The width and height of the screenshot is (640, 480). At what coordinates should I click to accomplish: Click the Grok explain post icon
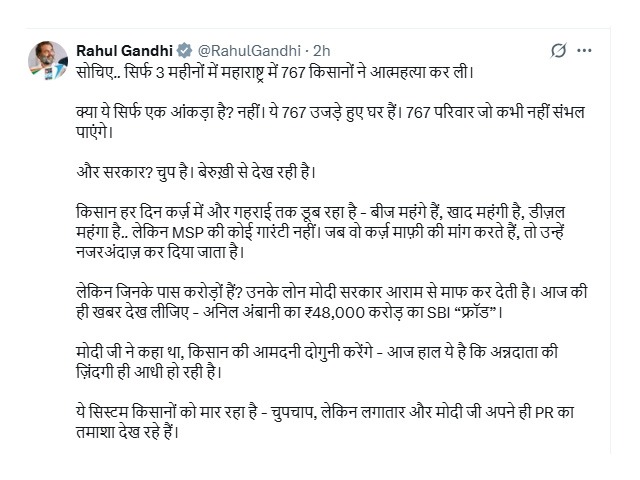click(558, 51)
